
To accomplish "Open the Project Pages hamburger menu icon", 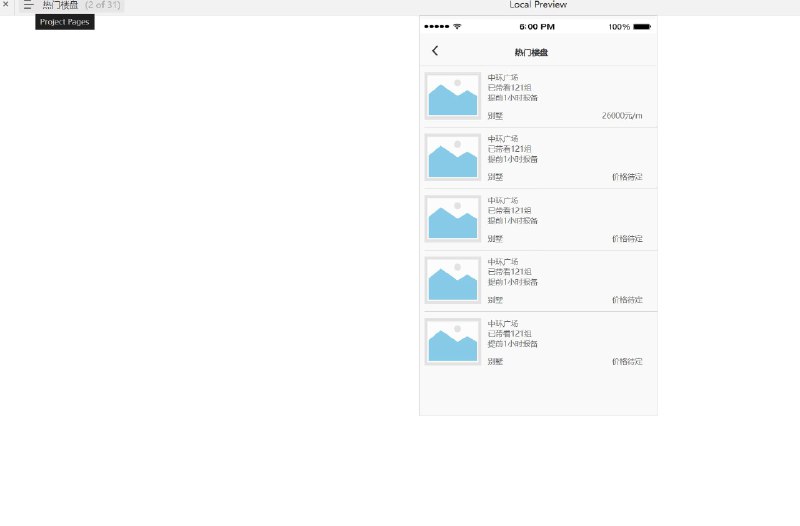I will coord(29,5).
